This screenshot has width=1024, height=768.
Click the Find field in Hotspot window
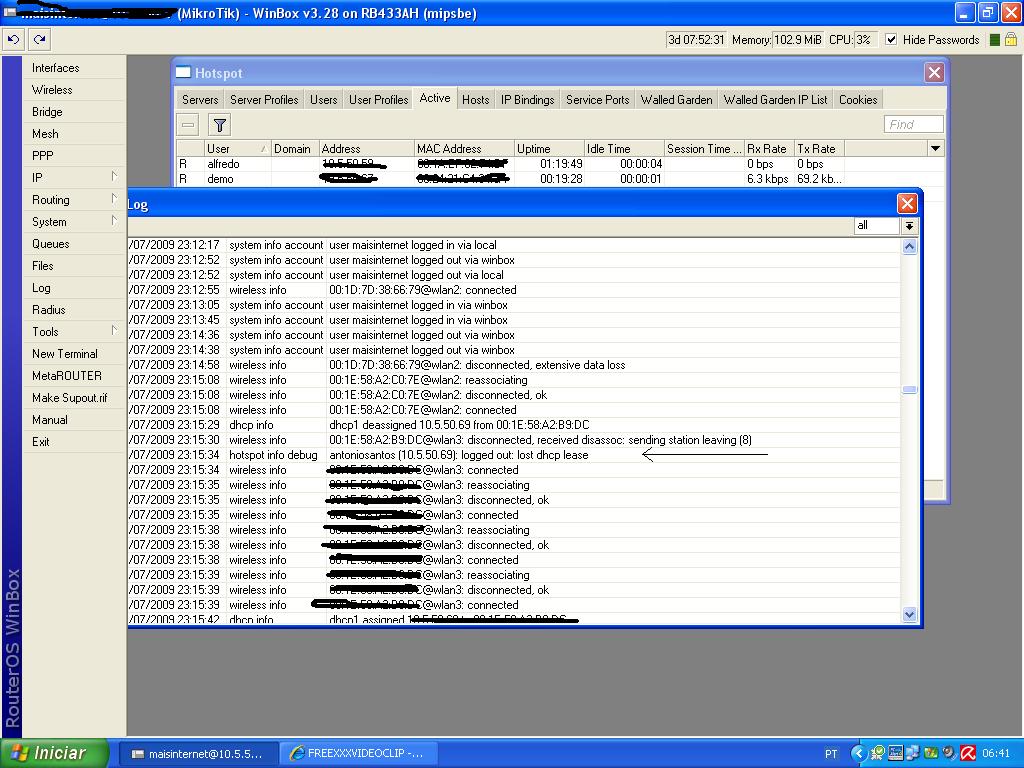tap(913, 124)
